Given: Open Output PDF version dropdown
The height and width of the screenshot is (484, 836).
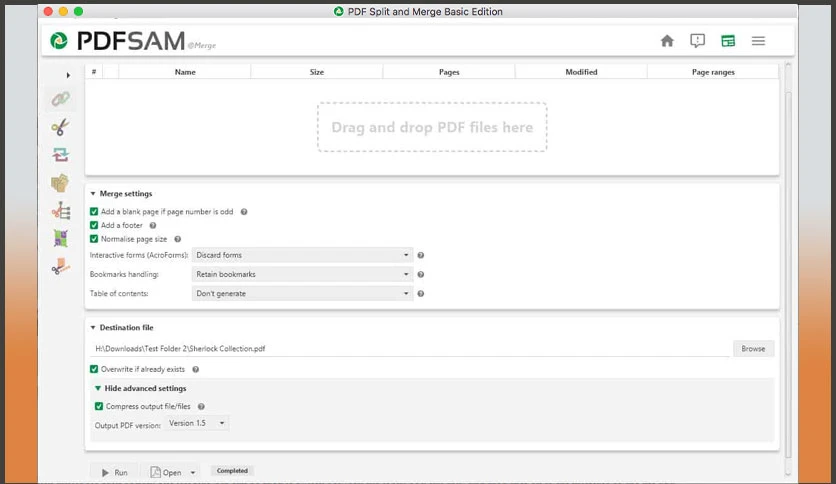Looking at the screenshot, I should click(197, 423).
